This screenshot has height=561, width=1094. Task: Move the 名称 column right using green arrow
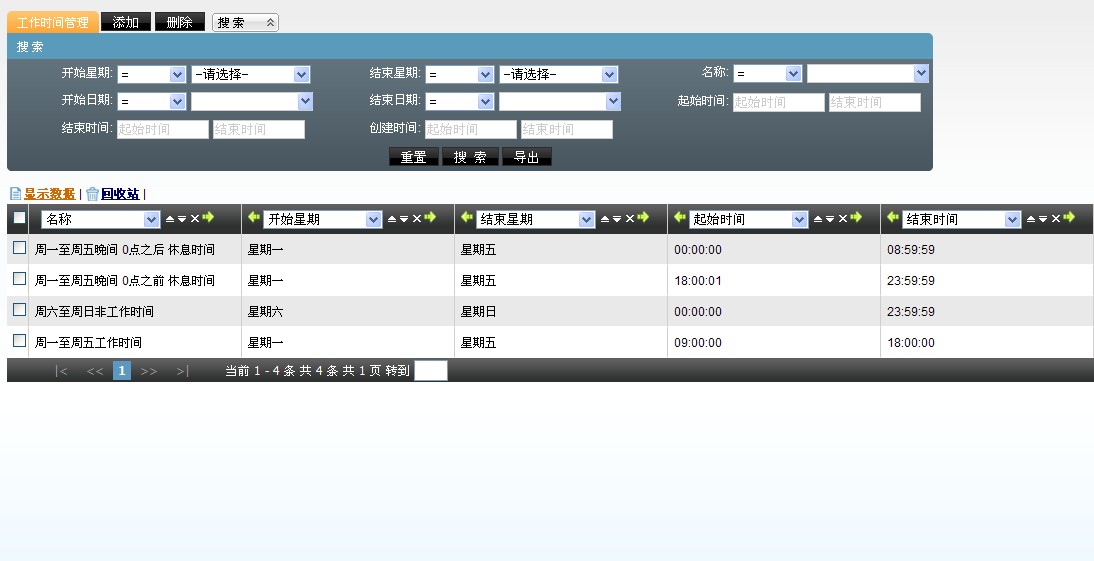click(x=208, y=218)
